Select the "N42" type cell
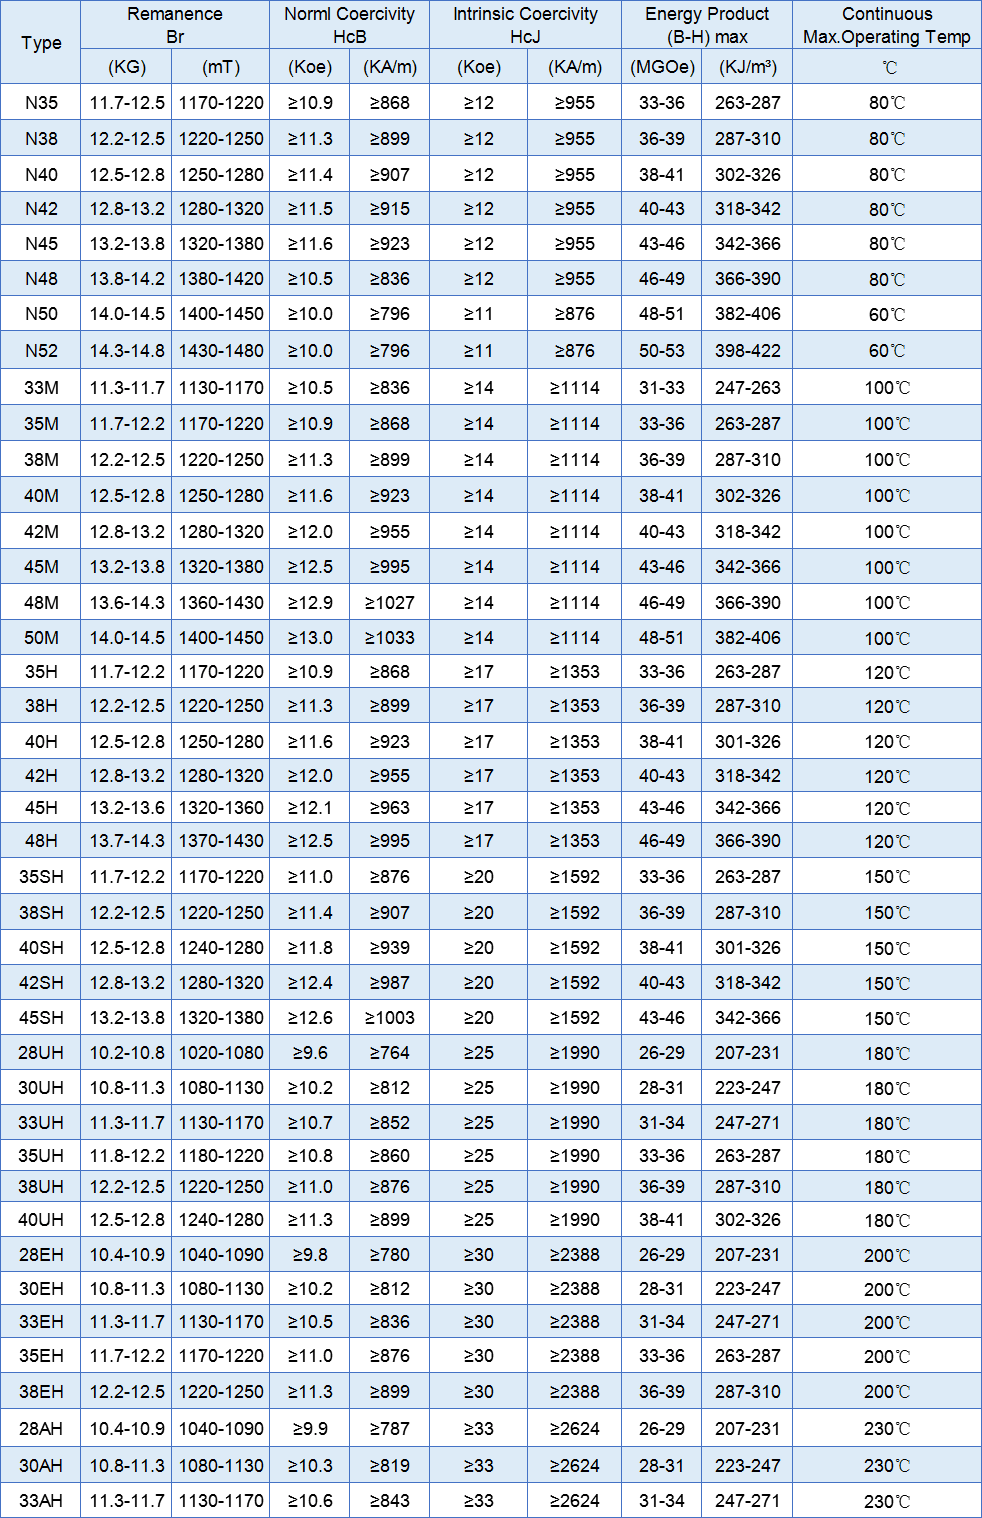This screenshot has height=1518, width=982. coord(41,208)
